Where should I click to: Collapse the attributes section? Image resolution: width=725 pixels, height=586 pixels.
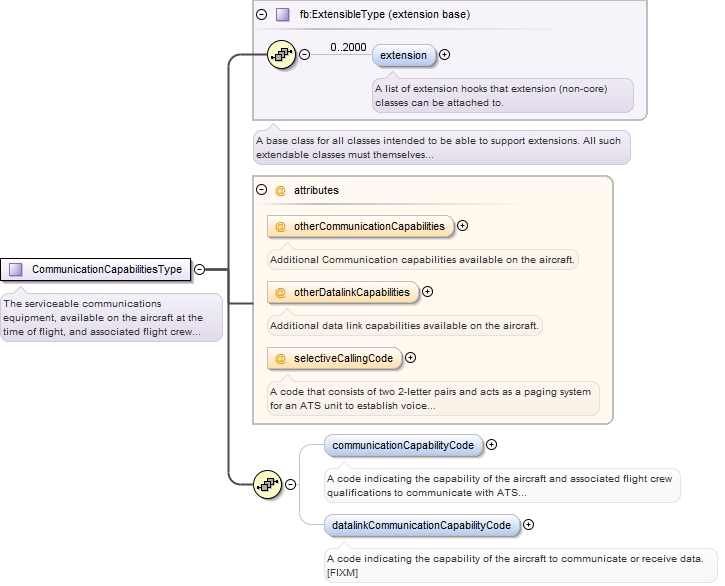click(x=262, y=190)
